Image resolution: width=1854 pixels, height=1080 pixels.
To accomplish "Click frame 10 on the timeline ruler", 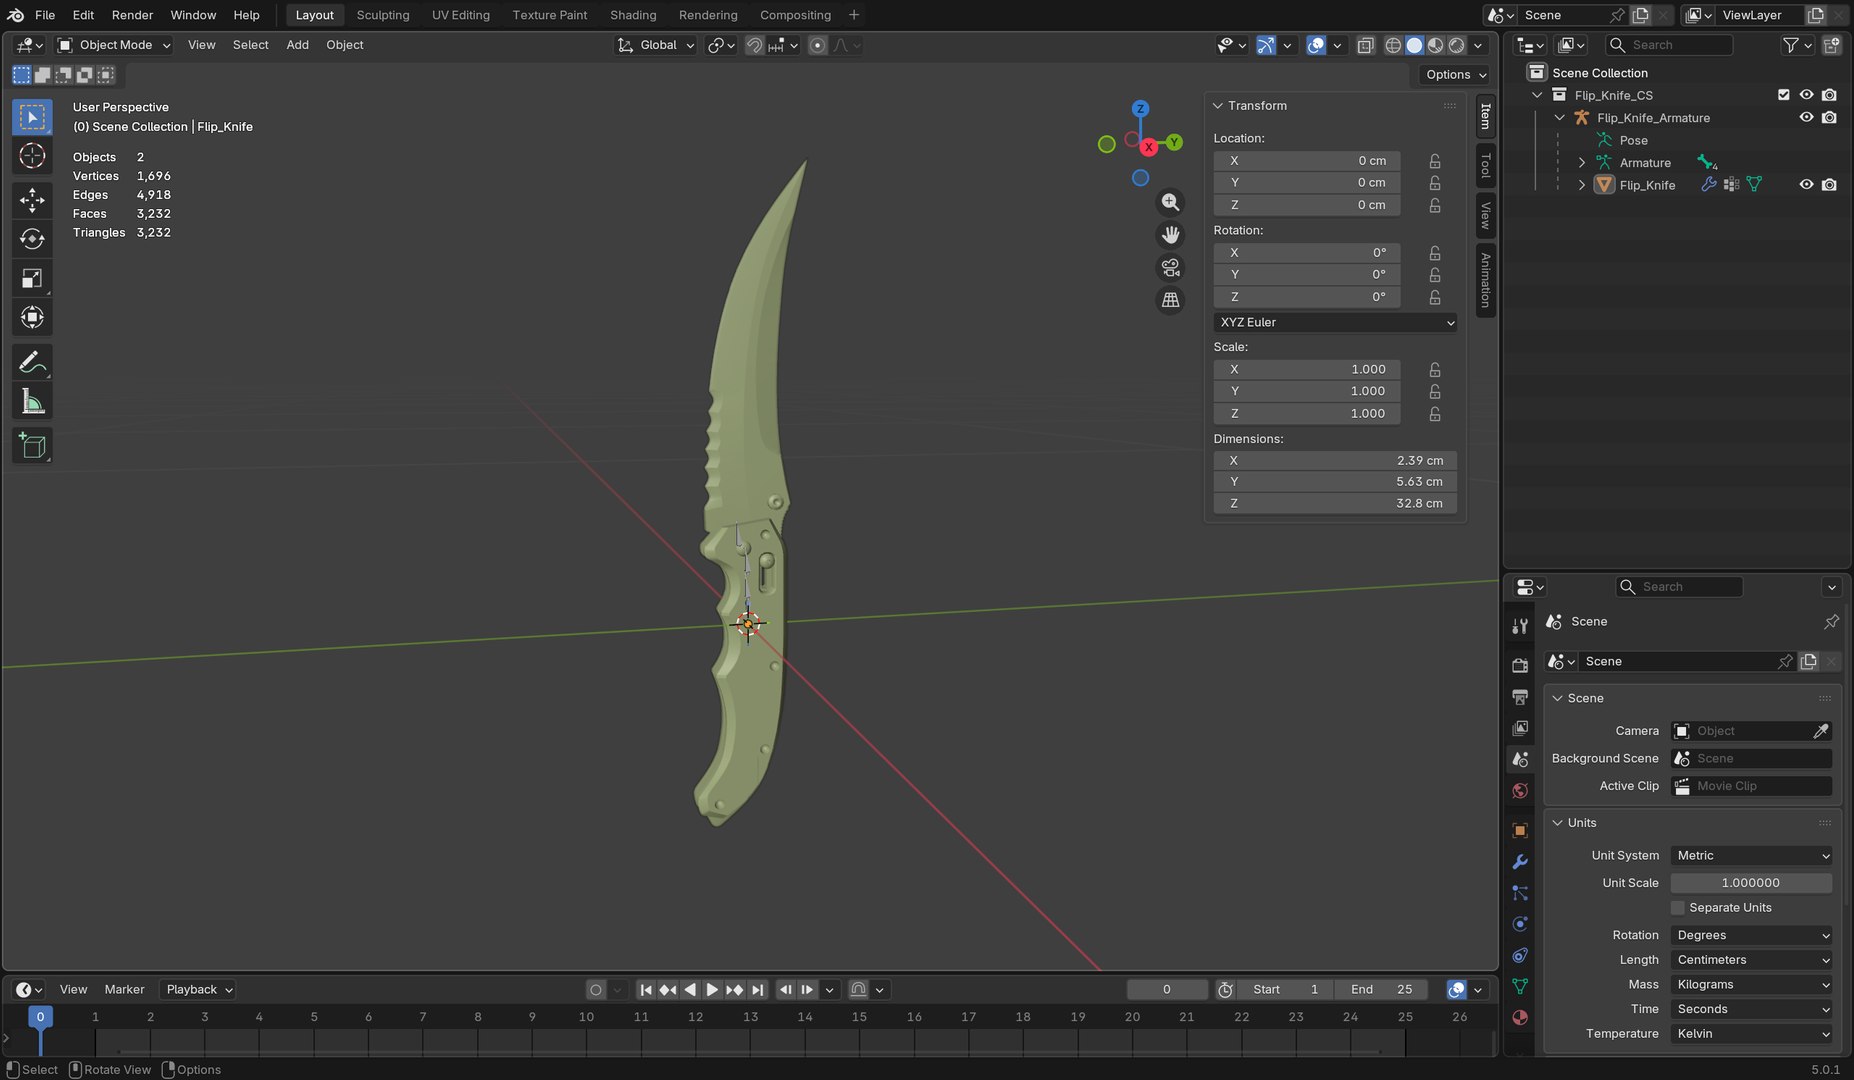I will coord(586,1017).
